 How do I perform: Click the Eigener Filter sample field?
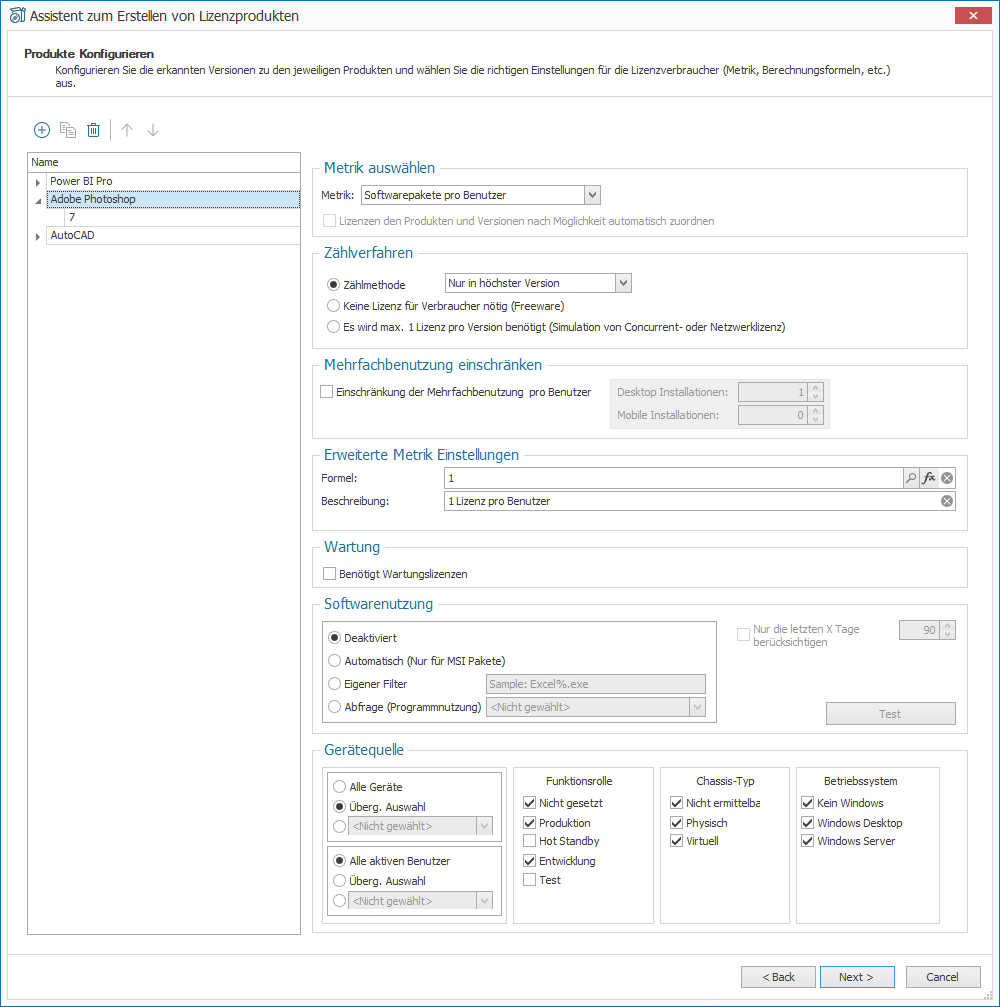coord(595,684)
